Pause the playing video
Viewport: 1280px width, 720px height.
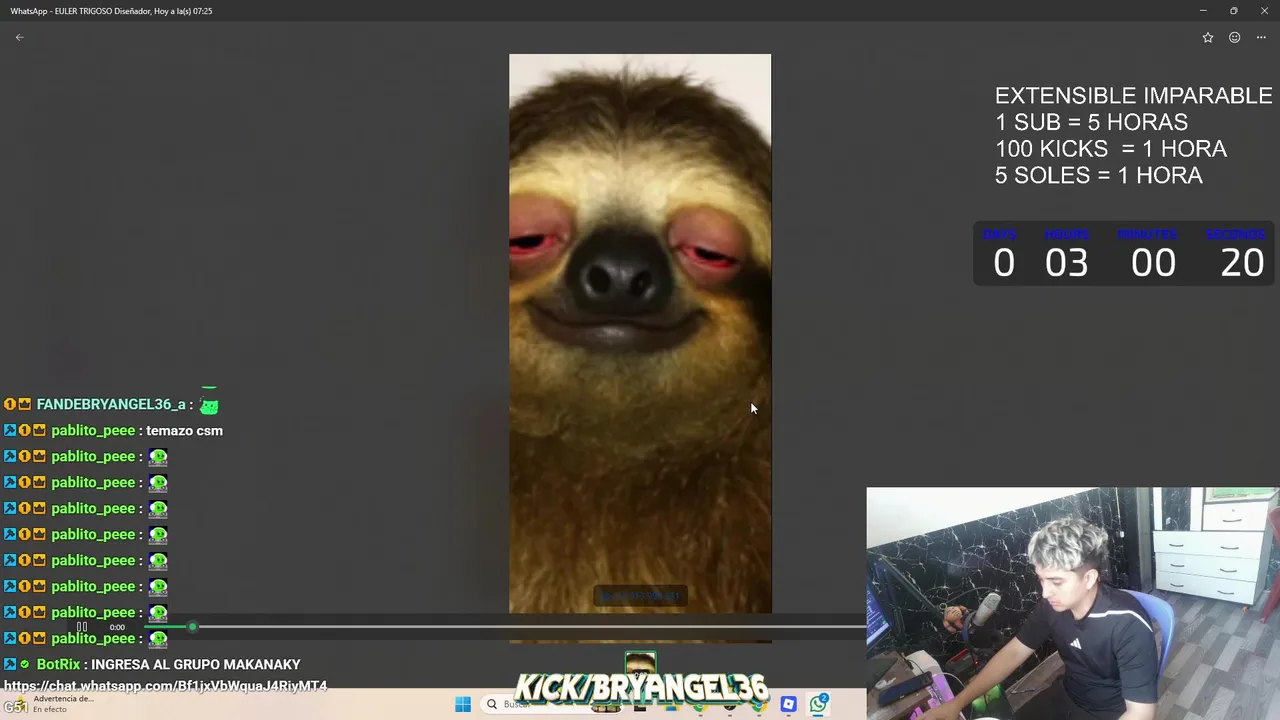point(82,627)
